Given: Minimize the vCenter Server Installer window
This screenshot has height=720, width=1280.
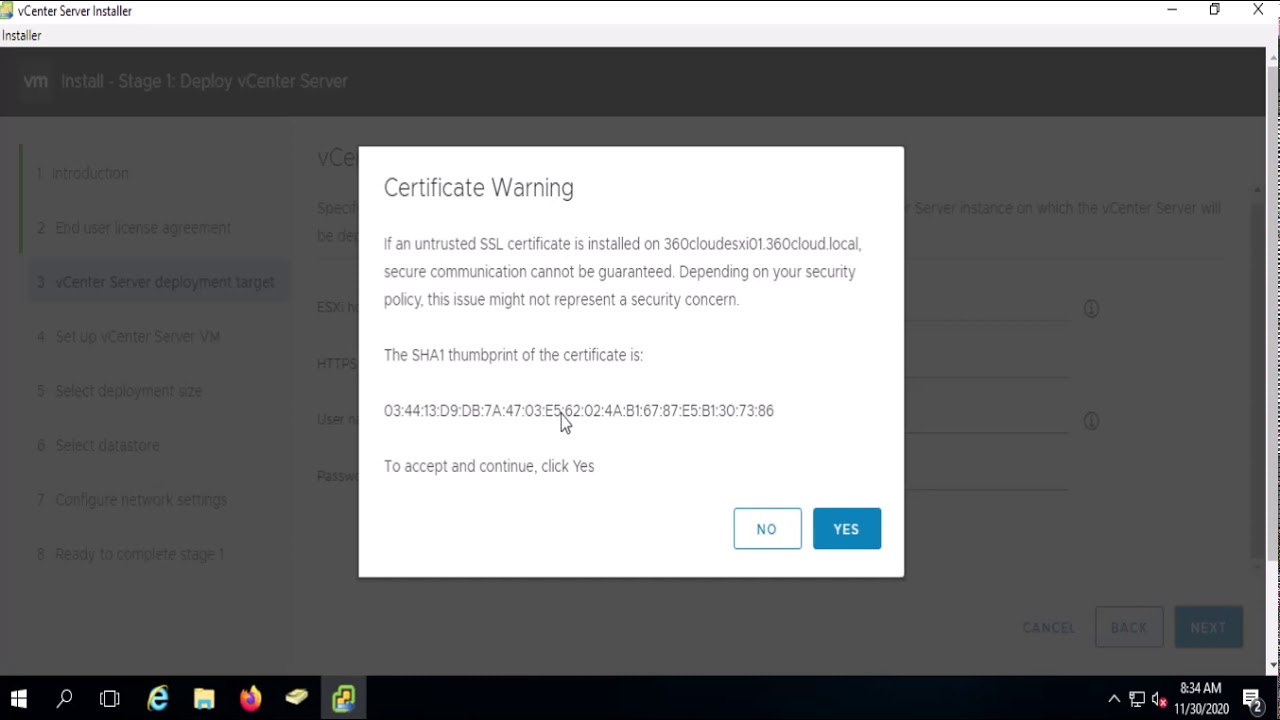Looking at the screenshot, I should tap(1172, 10).
